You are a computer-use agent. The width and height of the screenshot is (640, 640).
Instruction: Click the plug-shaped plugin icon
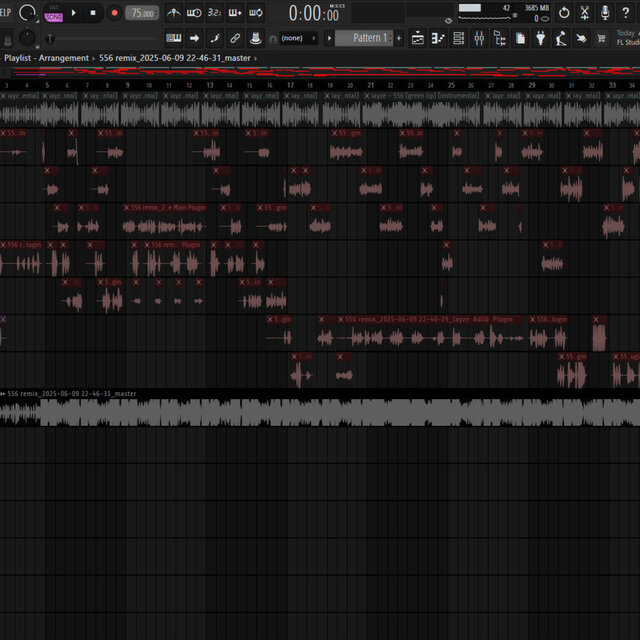click(x=540, y=38)
